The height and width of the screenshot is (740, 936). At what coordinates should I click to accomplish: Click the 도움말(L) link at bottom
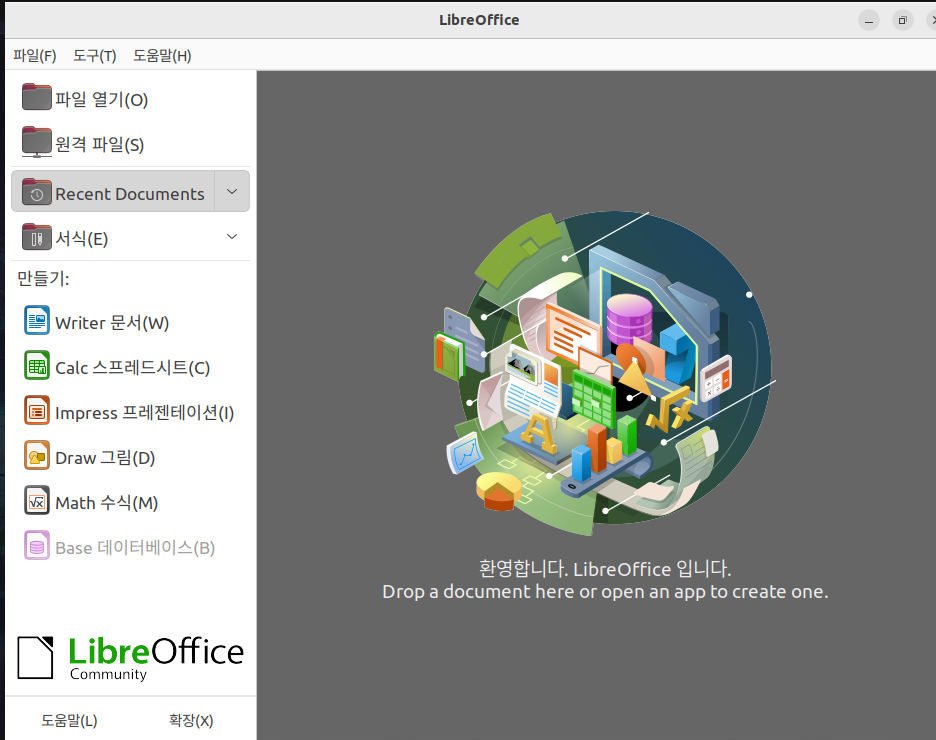(x=68, y=719)
